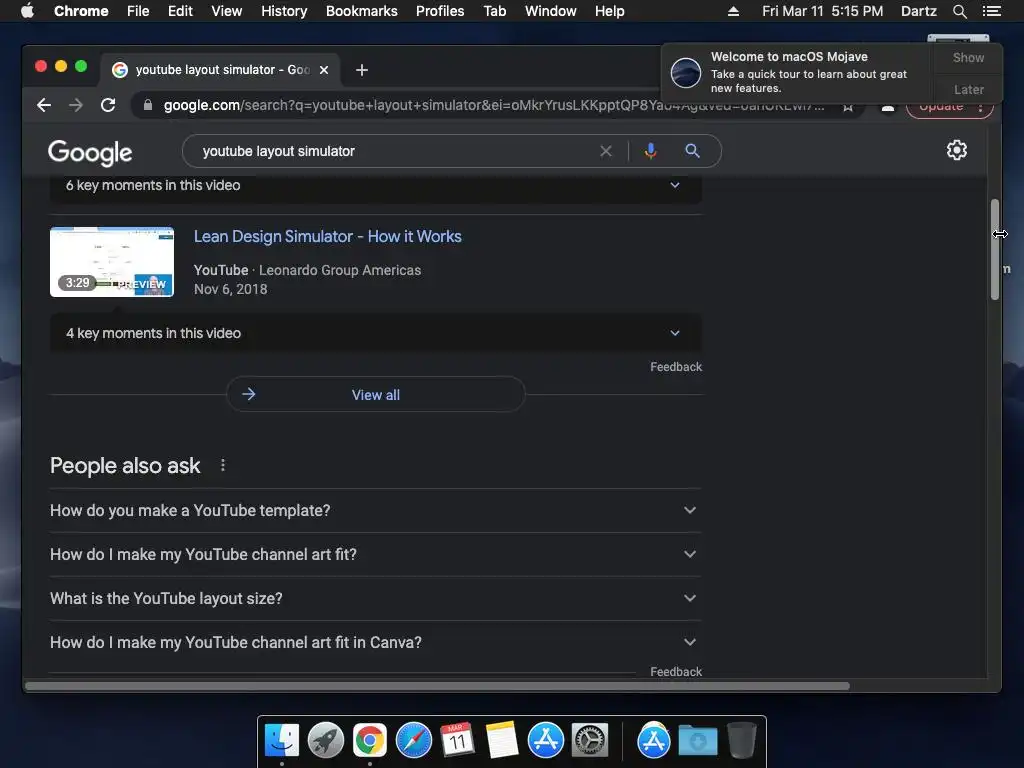
Task: Open the Trash in the dock
Action: [x=742, y=741]
